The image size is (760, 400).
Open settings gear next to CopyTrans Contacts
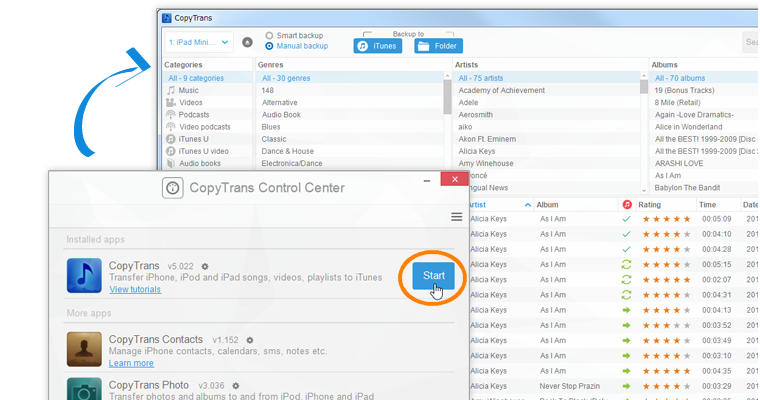pyautogui.click(x=250, y=340)
